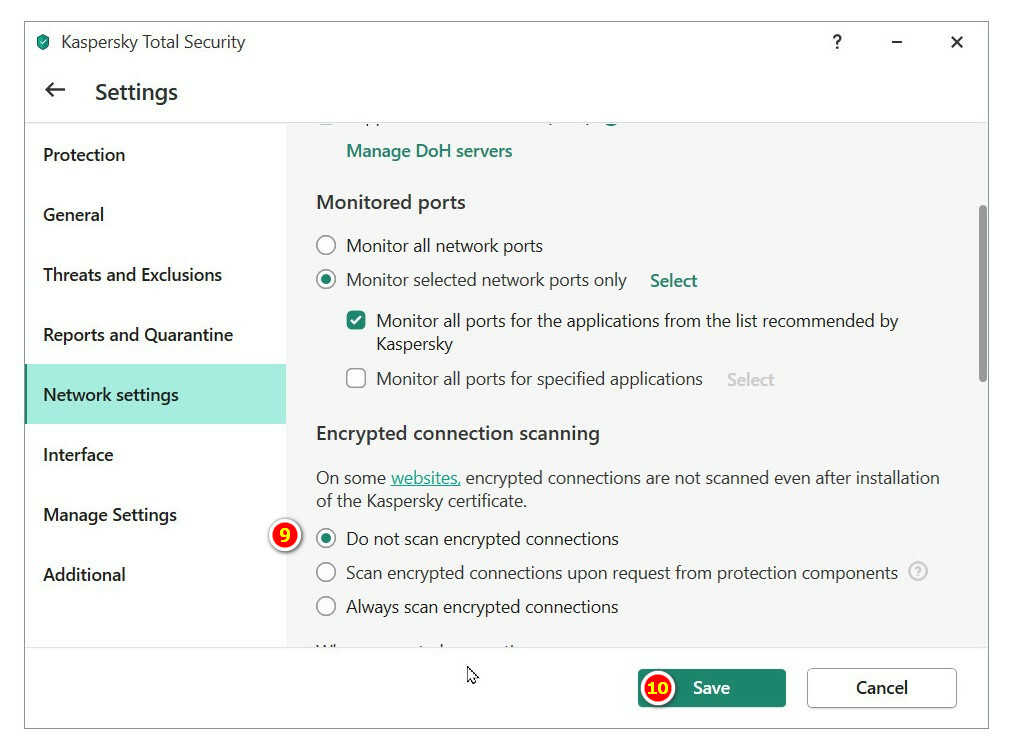Viewport: 1014px width, 748px height.
Task: Show help for scan upon request option
Action: (918, 572)
